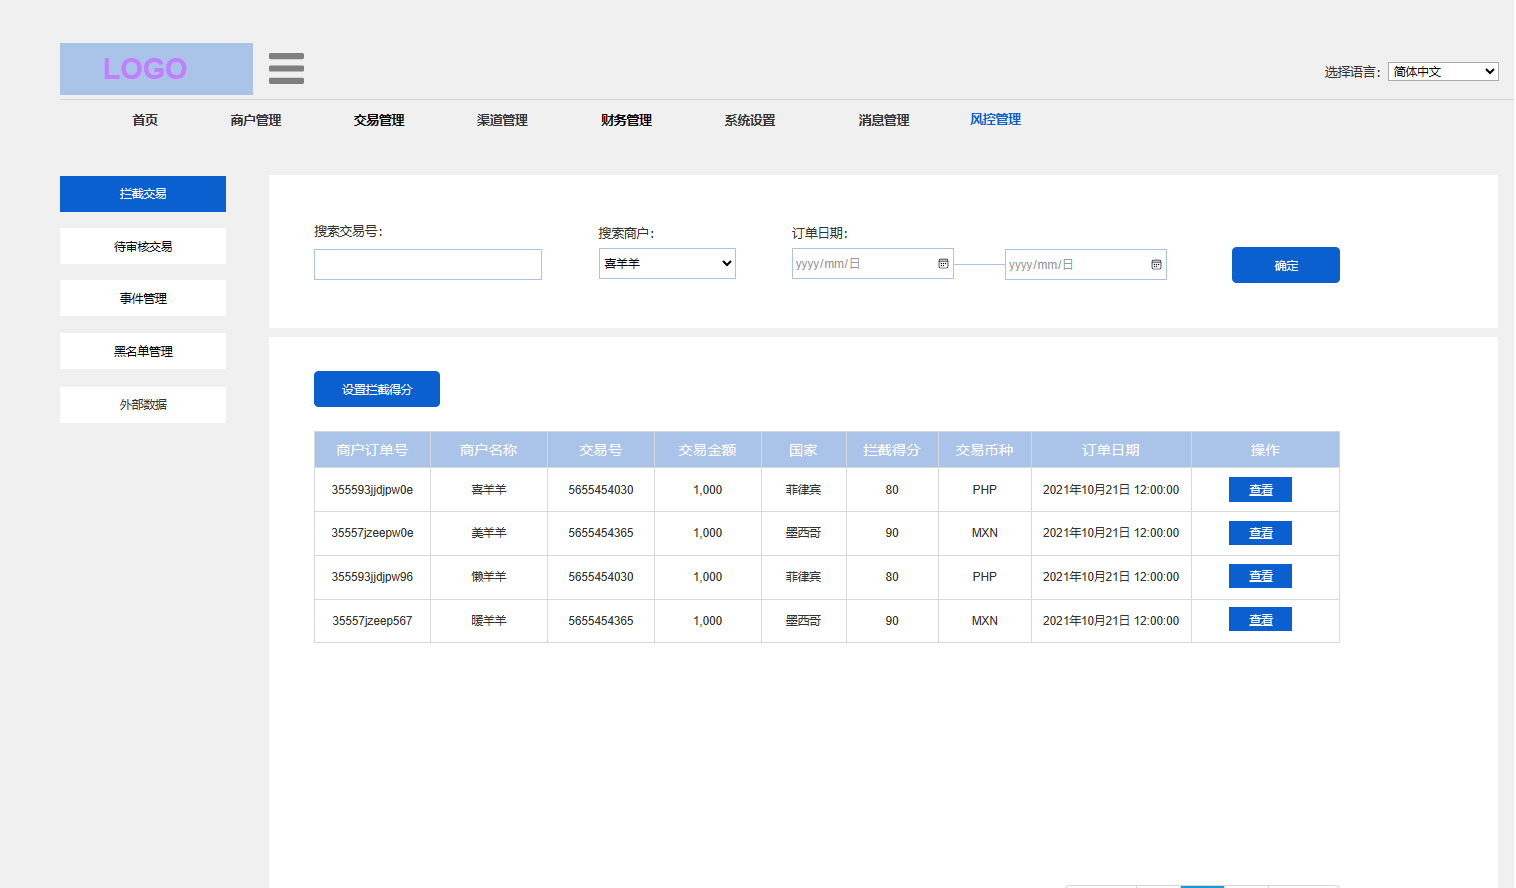
Task: Open 商户管理 menu item
Action: pos(256,120)
